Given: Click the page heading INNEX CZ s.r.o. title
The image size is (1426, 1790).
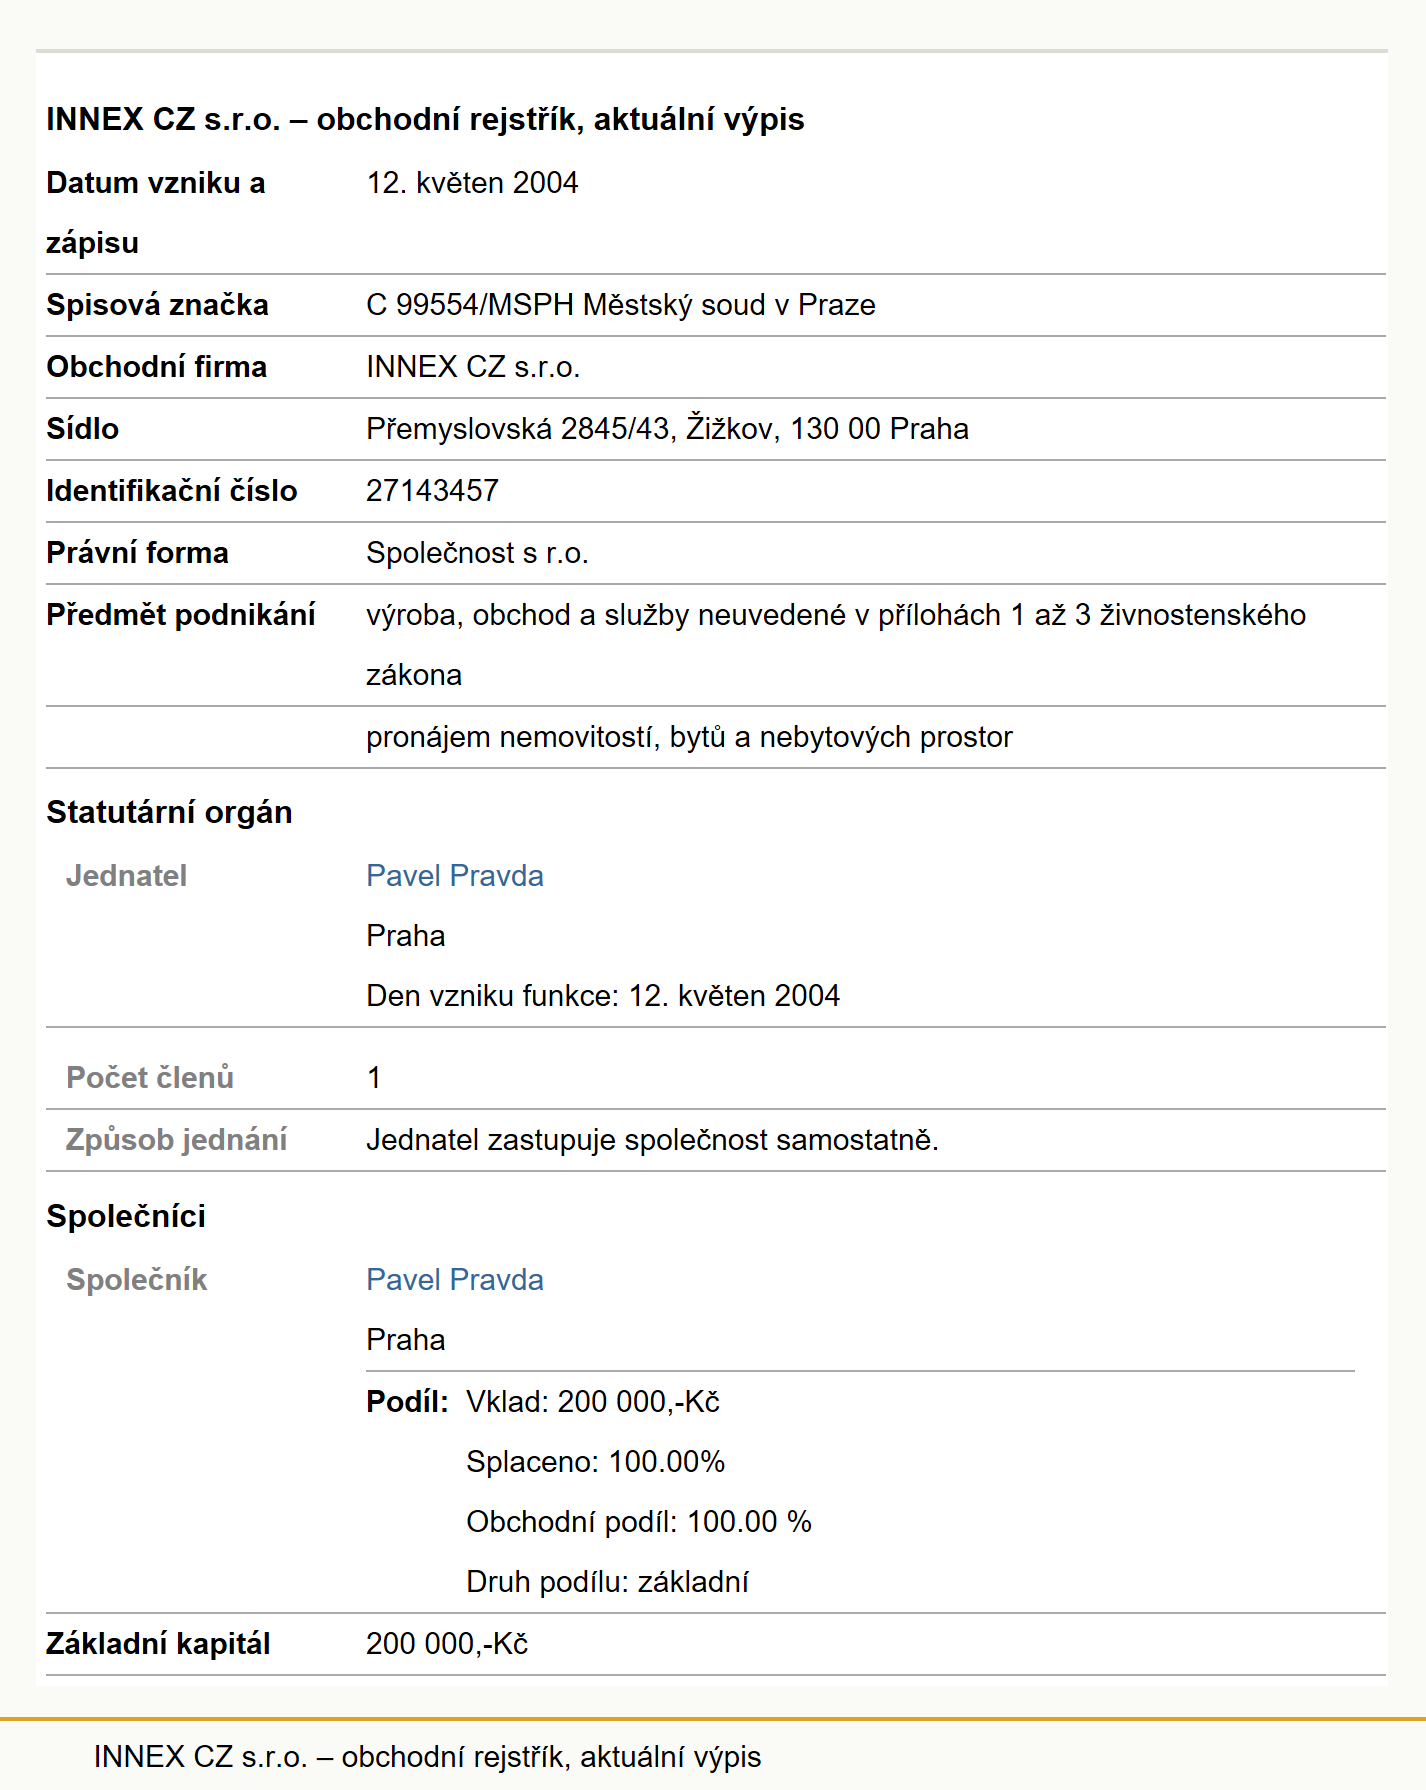Looking at the screenshot, I should click(425, 119).
